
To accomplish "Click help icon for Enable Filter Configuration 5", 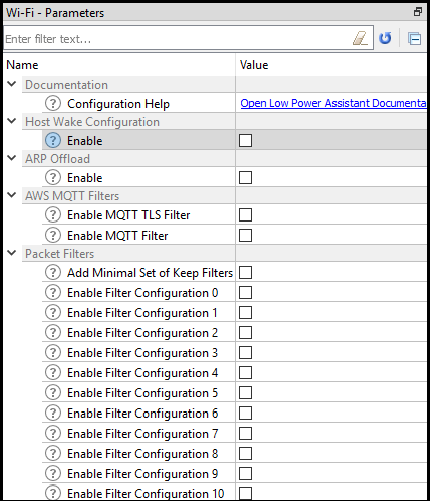I will [53, 392].
